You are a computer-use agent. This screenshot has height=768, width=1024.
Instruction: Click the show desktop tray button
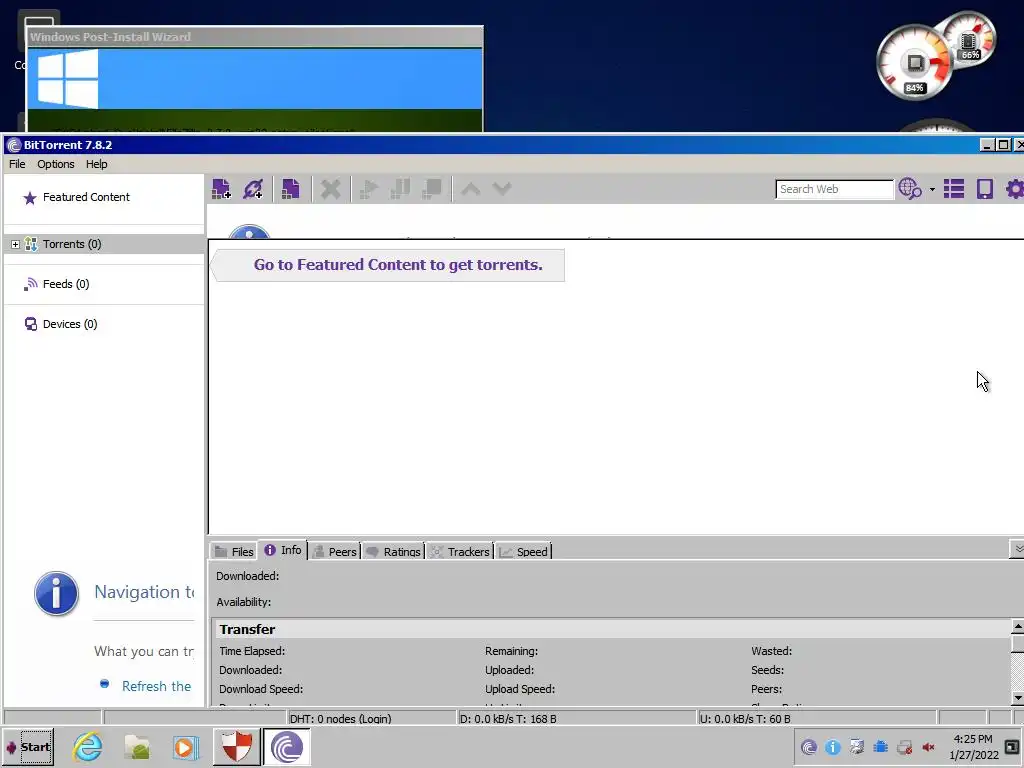click(1012, 747)
